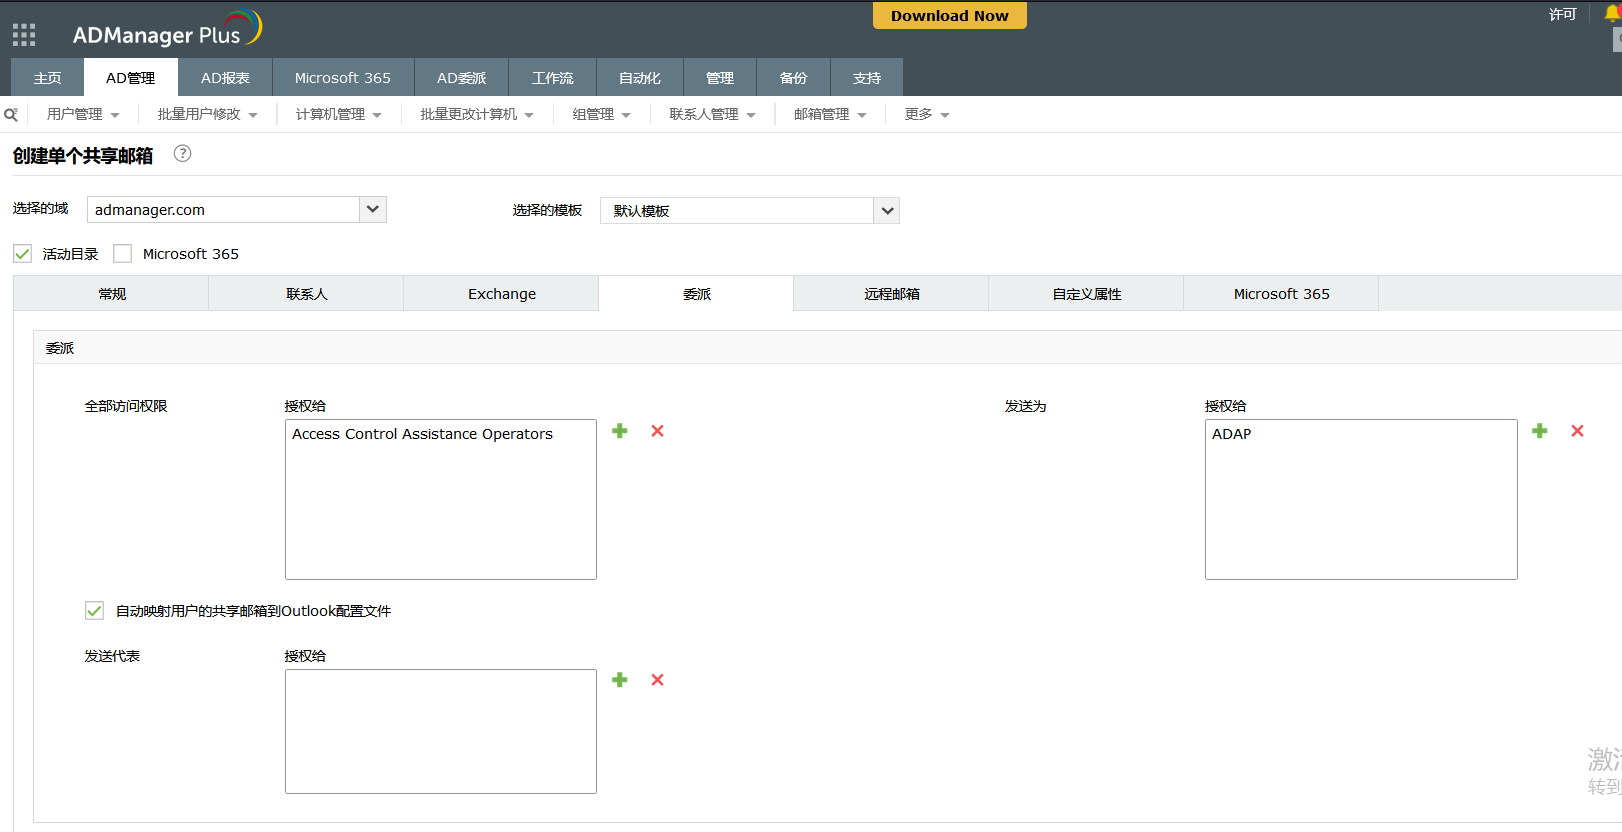1622x832 pixels.
Task: Select Access Control Assistance Operators entry
Action: pos(422,434)
